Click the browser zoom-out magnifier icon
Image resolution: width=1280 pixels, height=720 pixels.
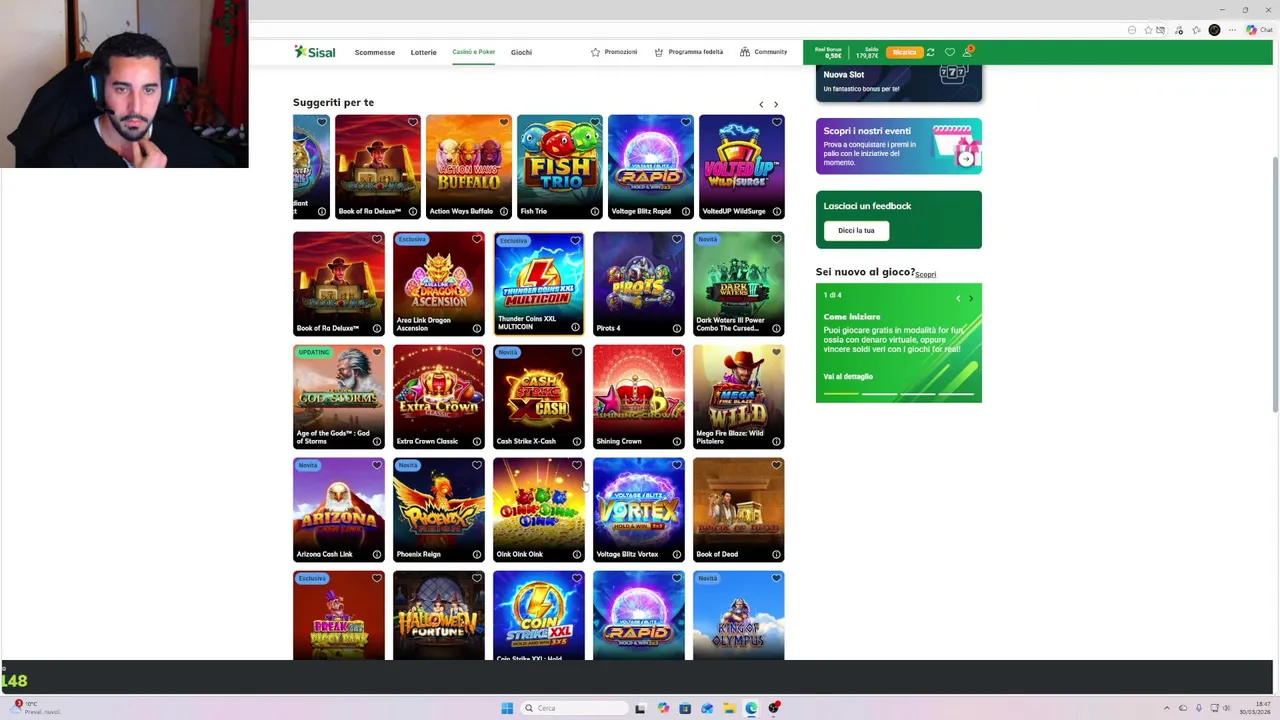click(1132, 30)
